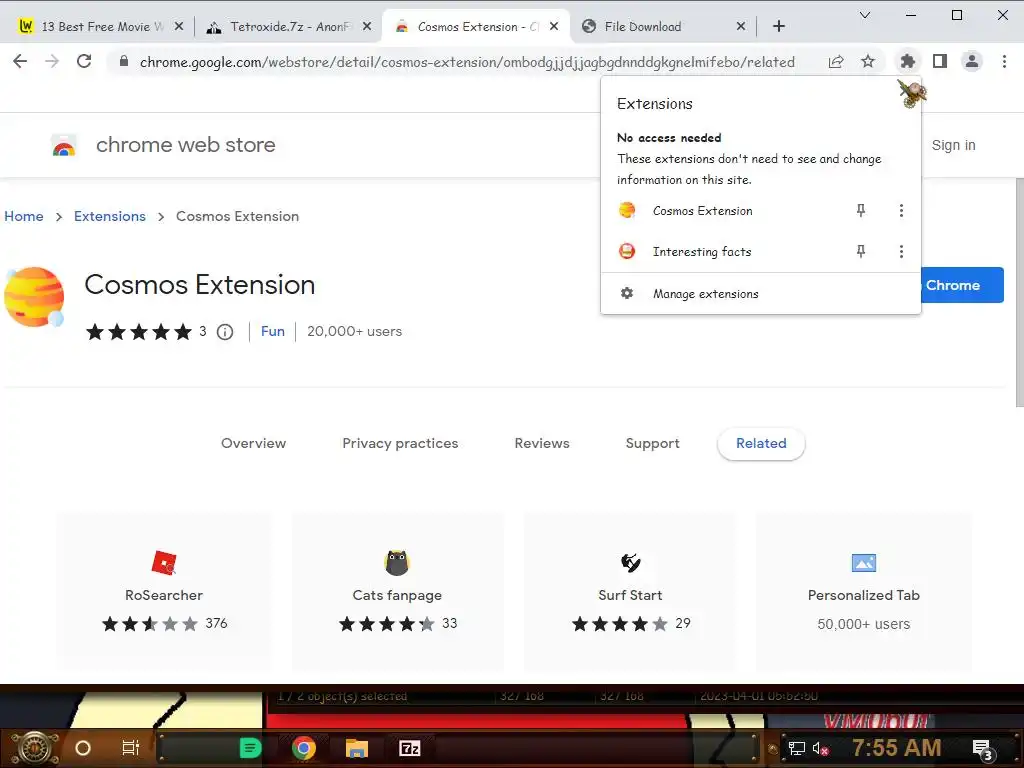1024x768 pixels.
Task: Open the Chrome three-dot main menu
Action: (1004, 61)
